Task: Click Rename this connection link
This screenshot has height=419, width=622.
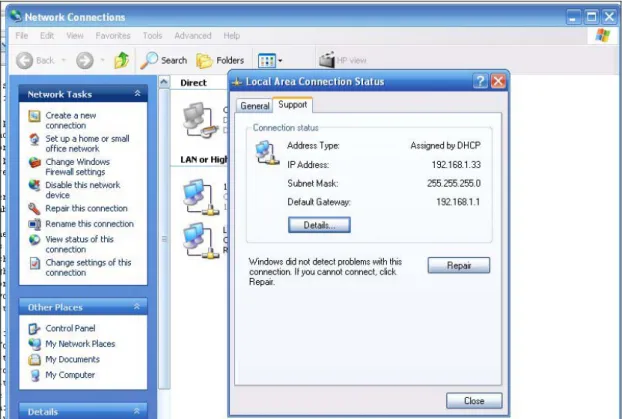Action: [89, 224]
